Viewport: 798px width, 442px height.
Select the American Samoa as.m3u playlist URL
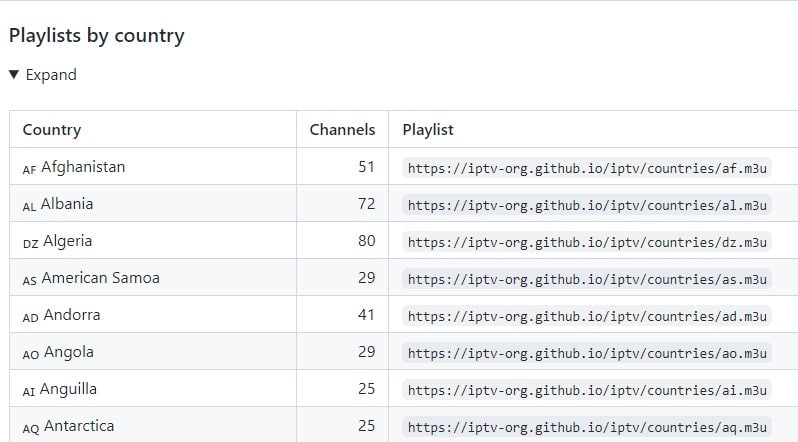[x=587, y=279]
